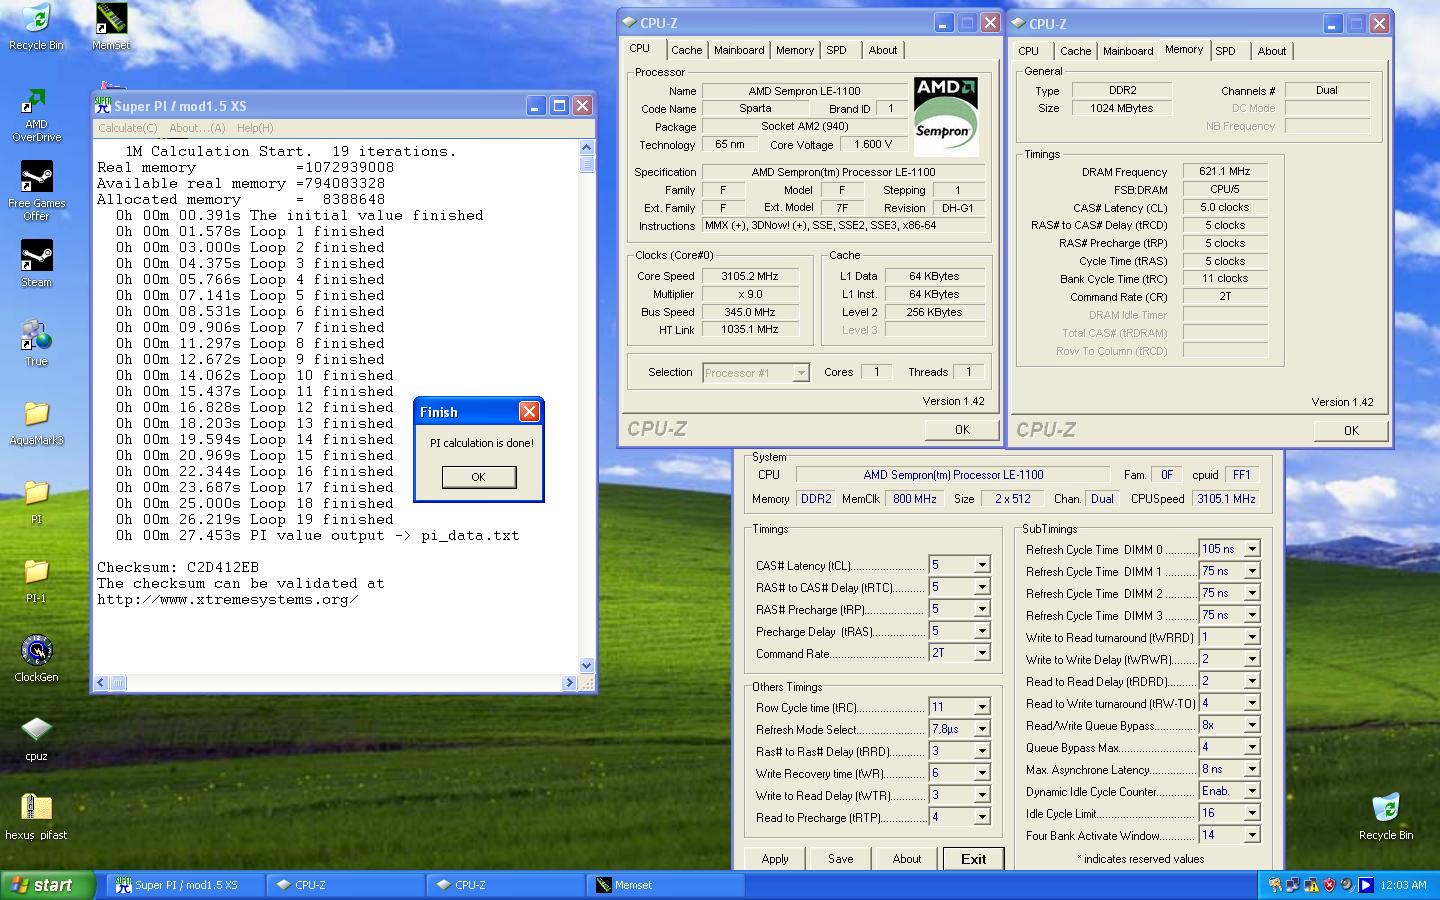Expand Read/Write Queue Bypass dropdown
Viewport: 1440px width, 900px height.
pos(1252,725)
